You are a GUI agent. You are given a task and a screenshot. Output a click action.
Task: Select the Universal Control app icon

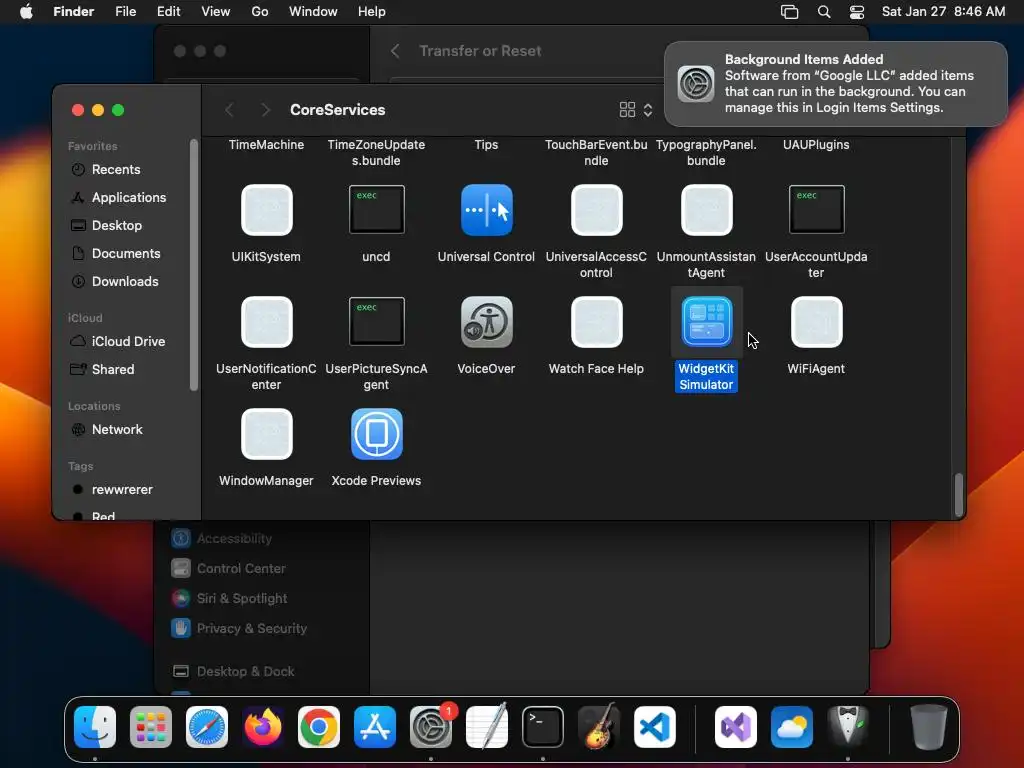(x=487, y=210)
